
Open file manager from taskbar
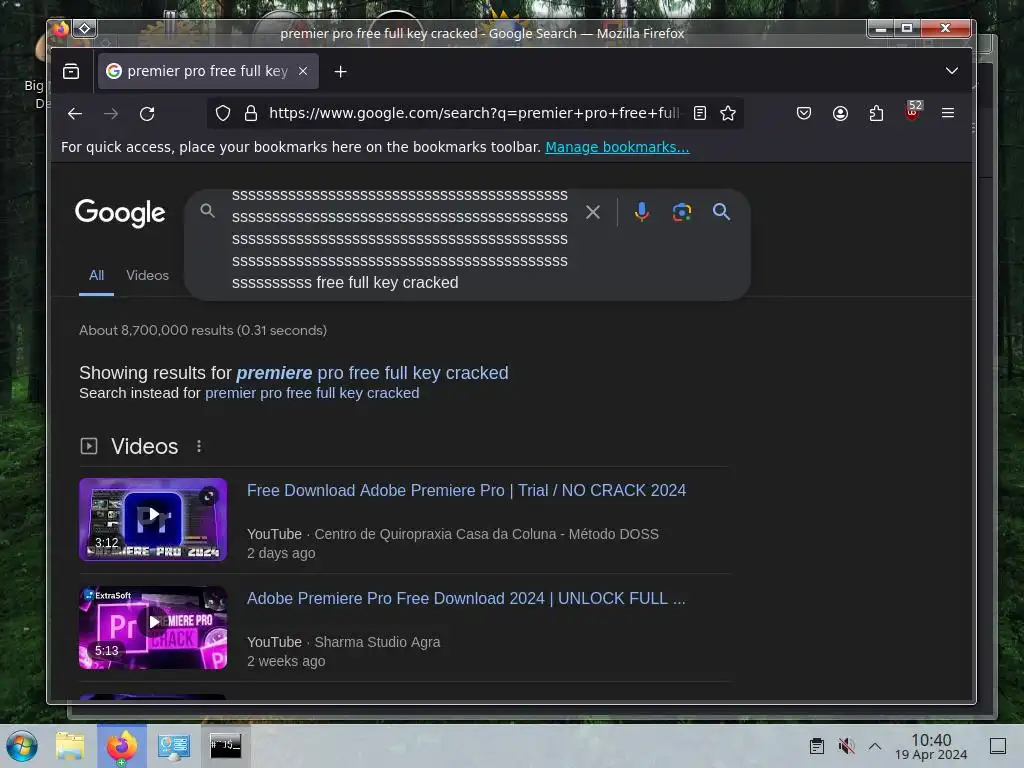click(x=70, y=746)
